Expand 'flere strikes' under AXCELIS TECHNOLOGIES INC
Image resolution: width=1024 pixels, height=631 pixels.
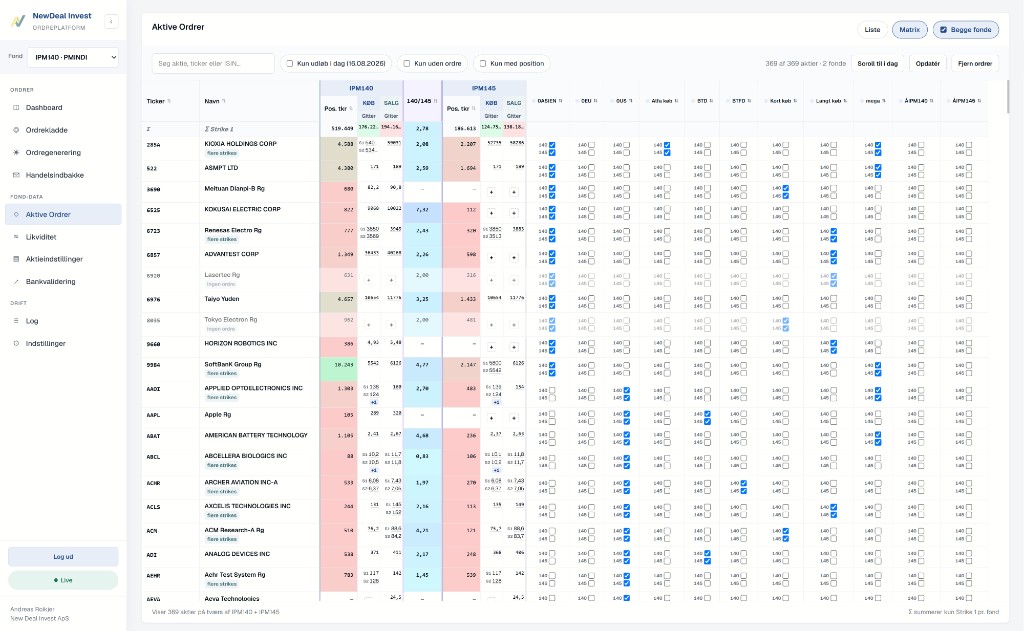pos(222,515)
